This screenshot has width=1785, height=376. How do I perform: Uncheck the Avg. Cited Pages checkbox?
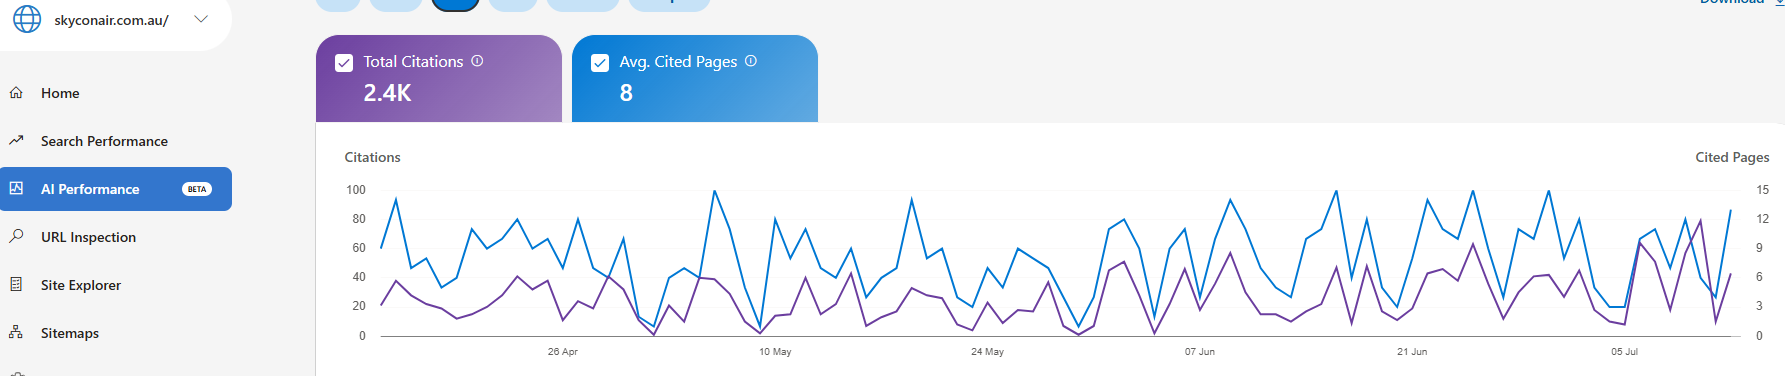point(600,63)
